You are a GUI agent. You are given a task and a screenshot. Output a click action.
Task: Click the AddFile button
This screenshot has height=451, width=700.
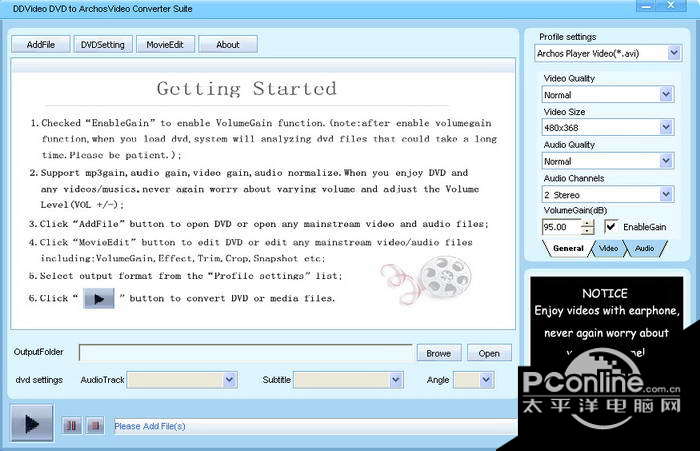(x=41, y=45)
